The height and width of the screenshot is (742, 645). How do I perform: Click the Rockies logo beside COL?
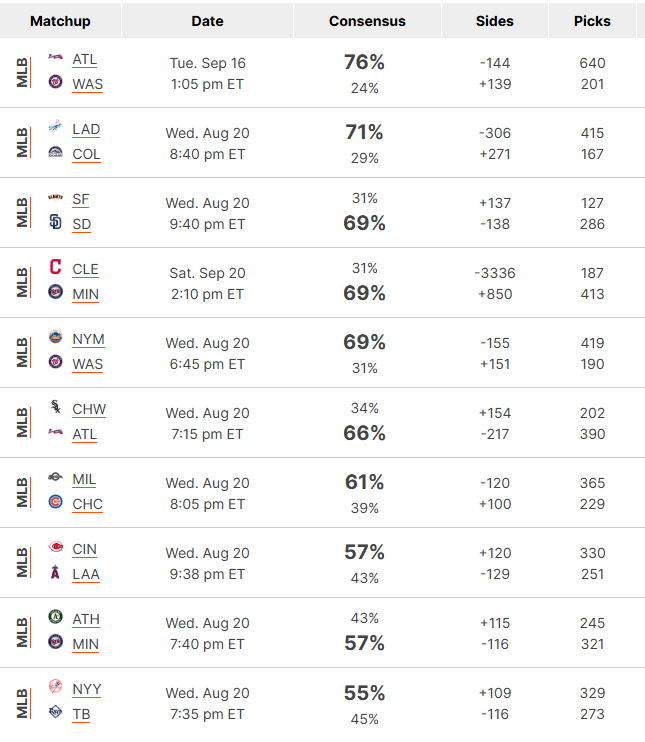pos(55,152)
